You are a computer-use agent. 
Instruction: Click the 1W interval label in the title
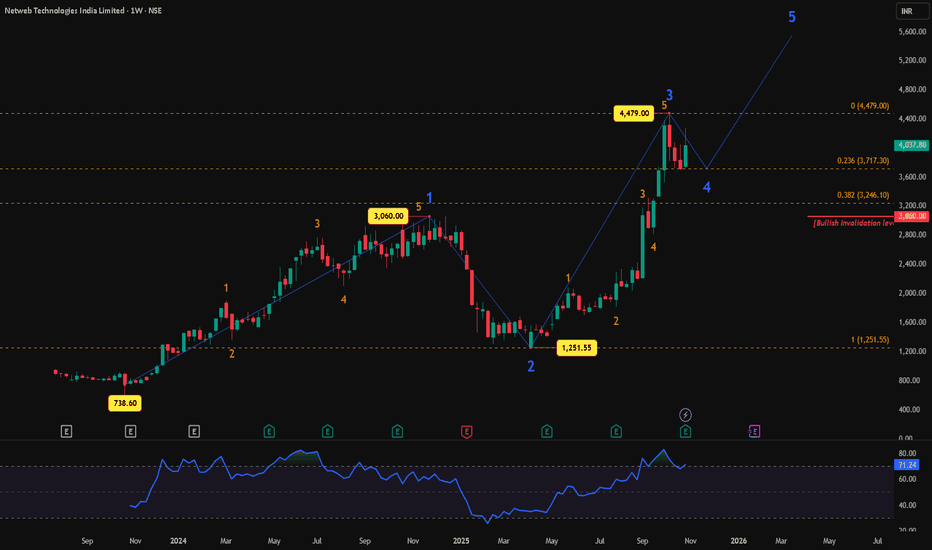136,11
